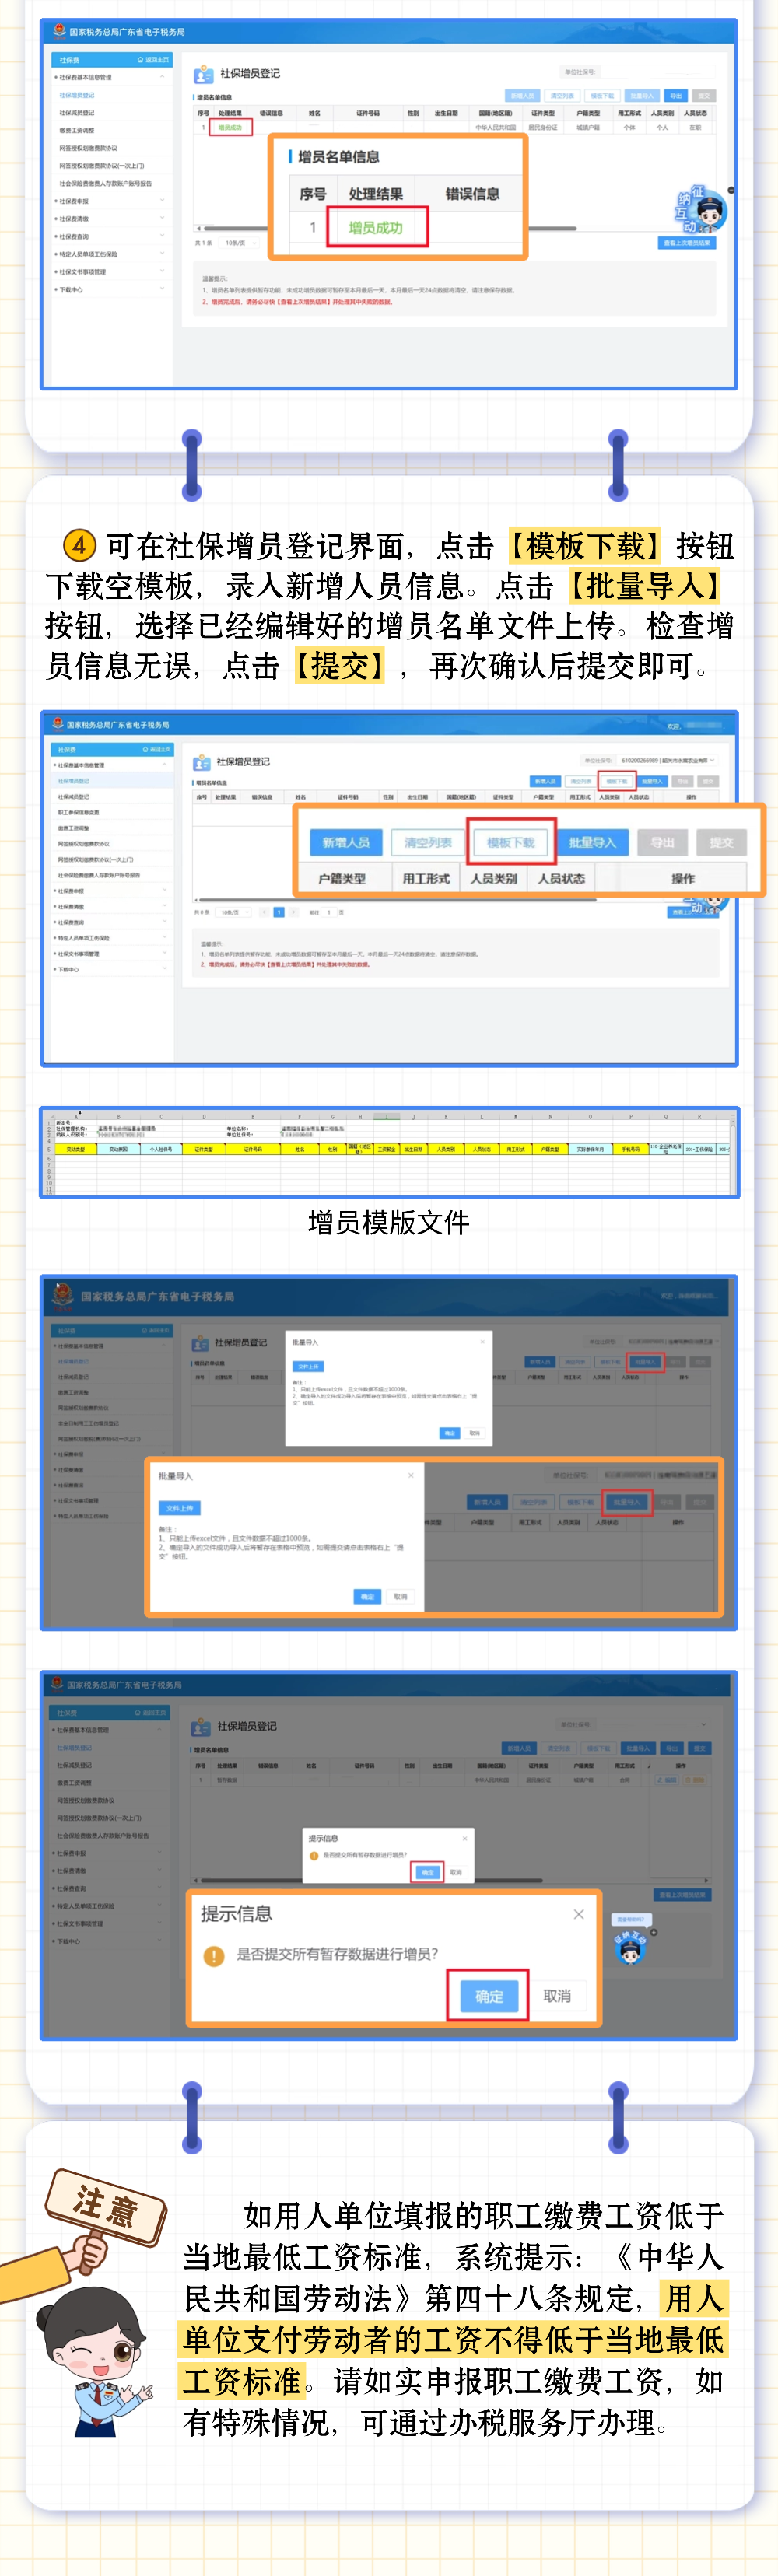Confirm with 确定 in enlarged 提示信息 dialog
Viewport: 778px width, 2576px height.
pyautogui.click(x=489, y=1996)
